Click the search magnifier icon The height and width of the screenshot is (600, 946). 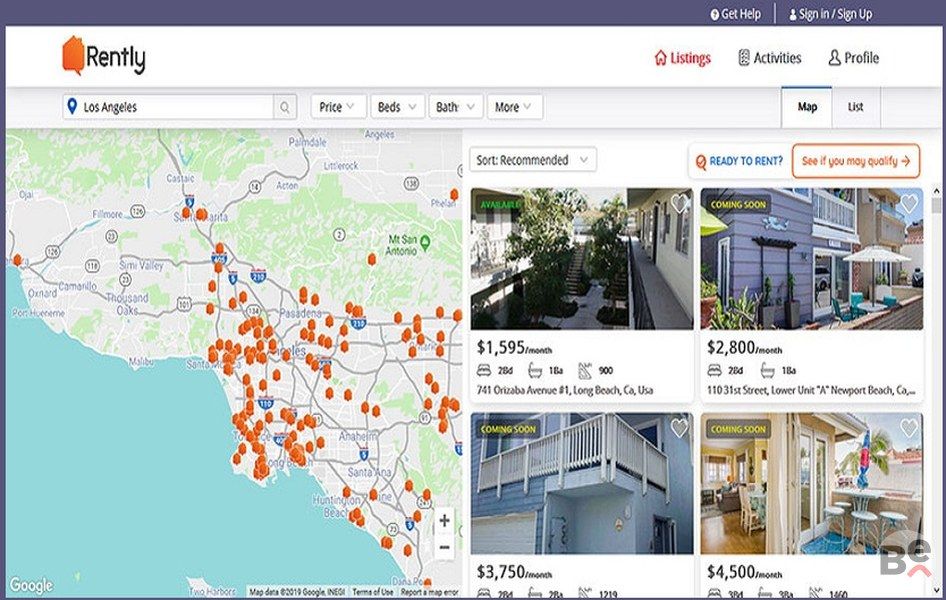285,107
